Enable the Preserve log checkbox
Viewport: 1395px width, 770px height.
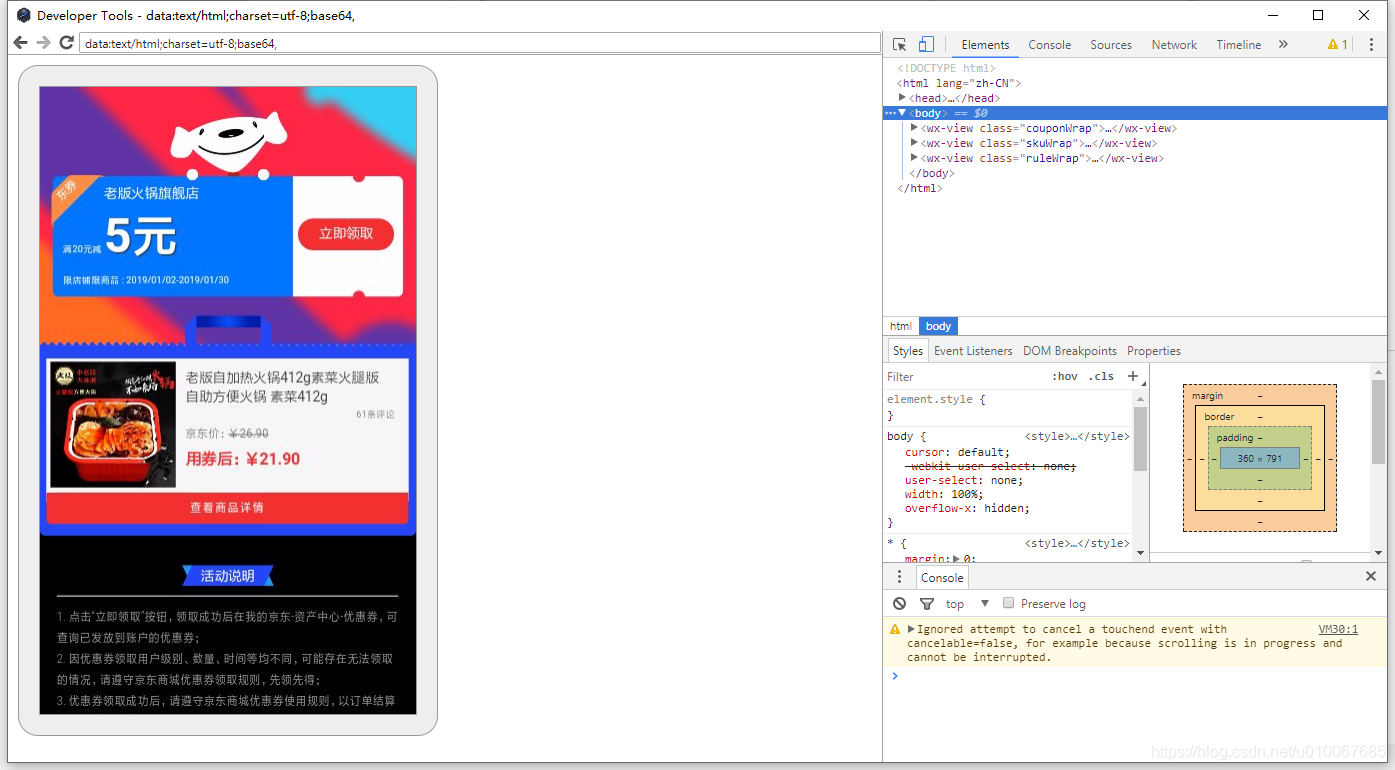pos(1009,603)
